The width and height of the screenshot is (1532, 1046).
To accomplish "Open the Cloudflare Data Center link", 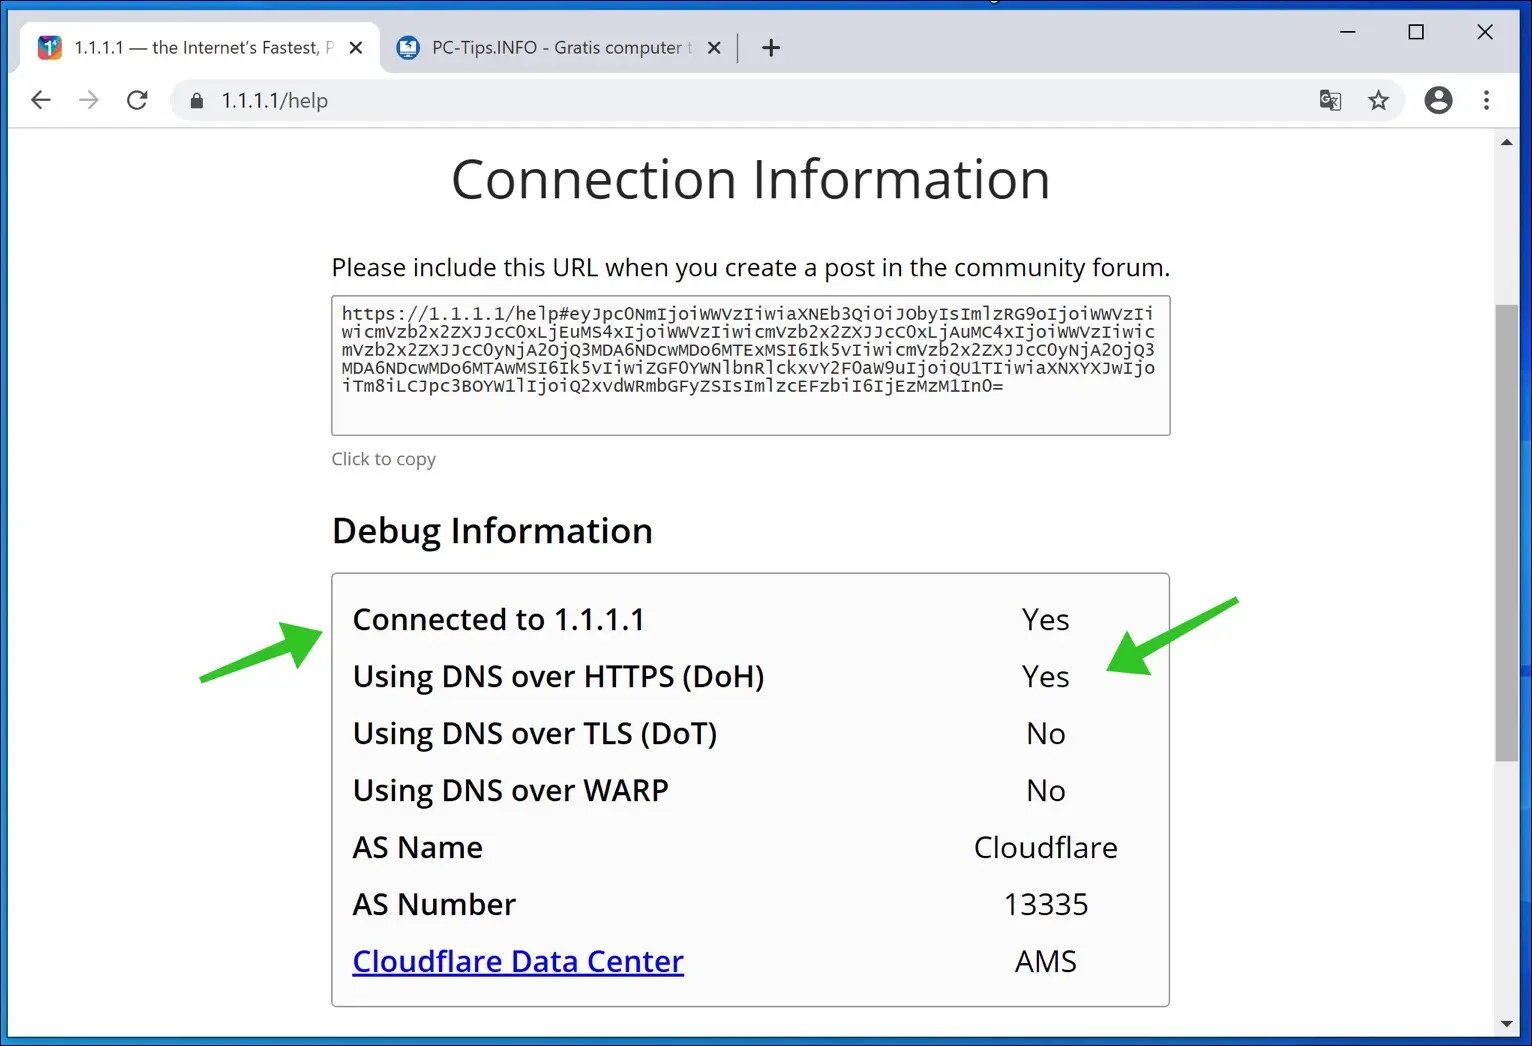I will [518, 961].
